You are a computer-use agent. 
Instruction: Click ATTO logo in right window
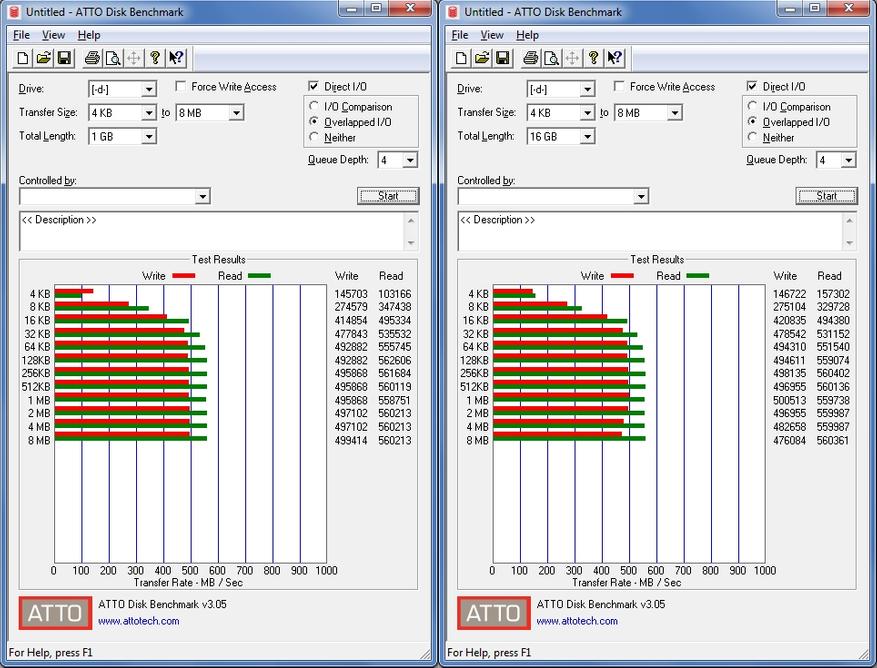(x=493, y=613)
